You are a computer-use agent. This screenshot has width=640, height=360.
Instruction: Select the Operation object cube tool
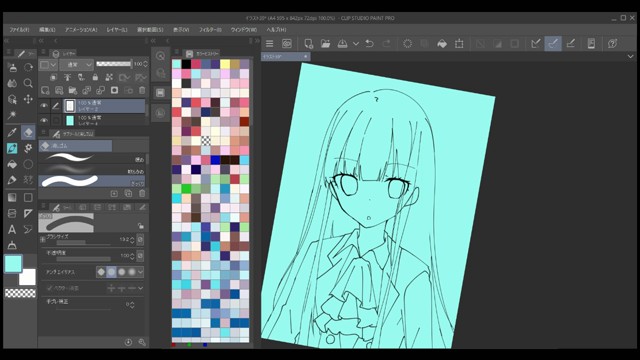point(12,99)
